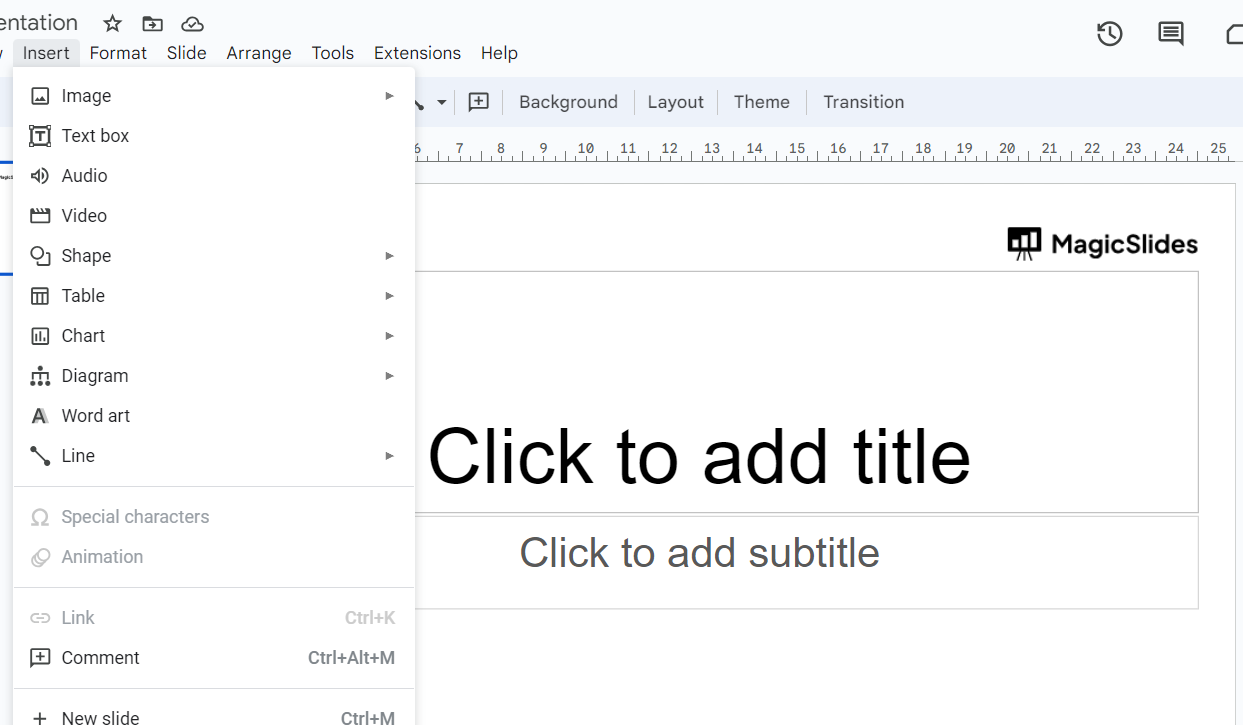Viewport: 1243px width, 725px height.
Task: Star the presentation with the star icon
Action: point(113,23)
